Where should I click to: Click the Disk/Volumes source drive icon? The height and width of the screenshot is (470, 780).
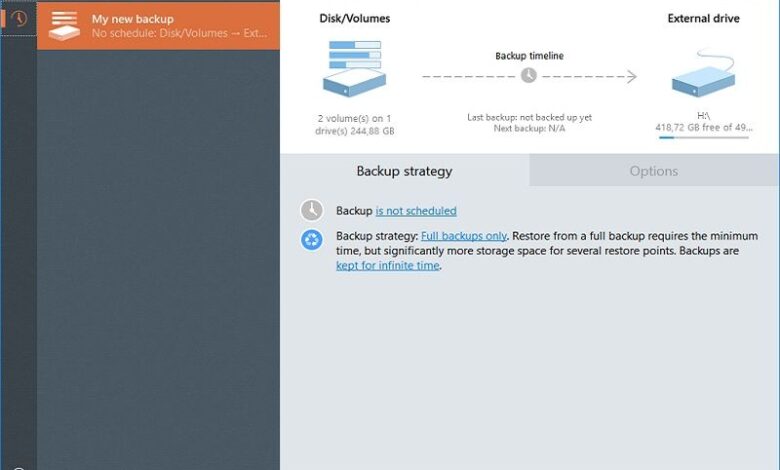(354, 67)
